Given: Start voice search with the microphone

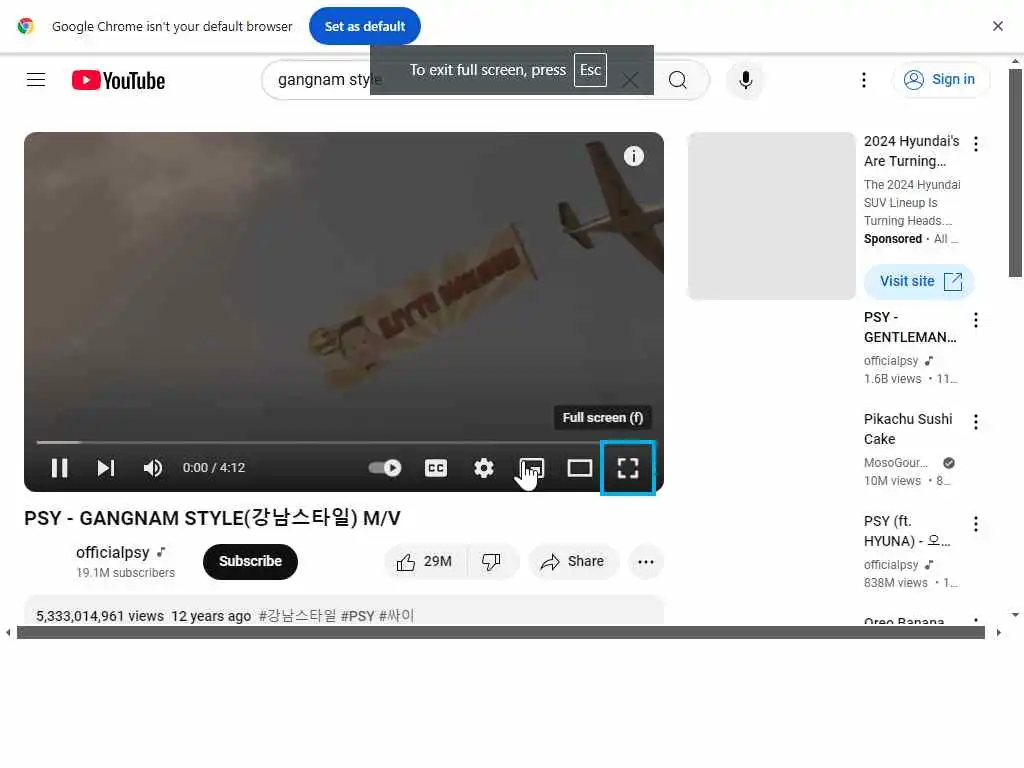Looking at the screenshot, I should pos(745,80).
